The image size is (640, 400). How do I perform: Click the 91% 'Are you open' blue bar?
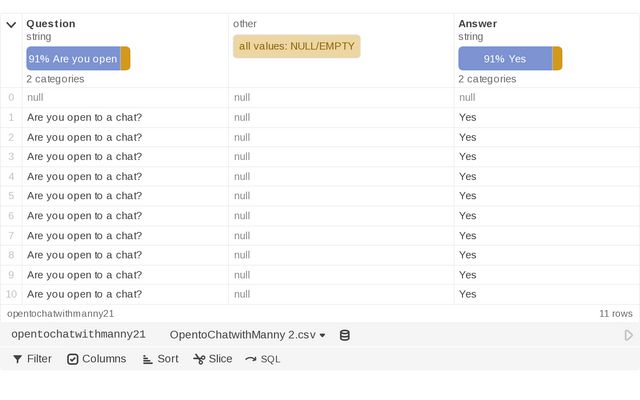pos(73,59)
